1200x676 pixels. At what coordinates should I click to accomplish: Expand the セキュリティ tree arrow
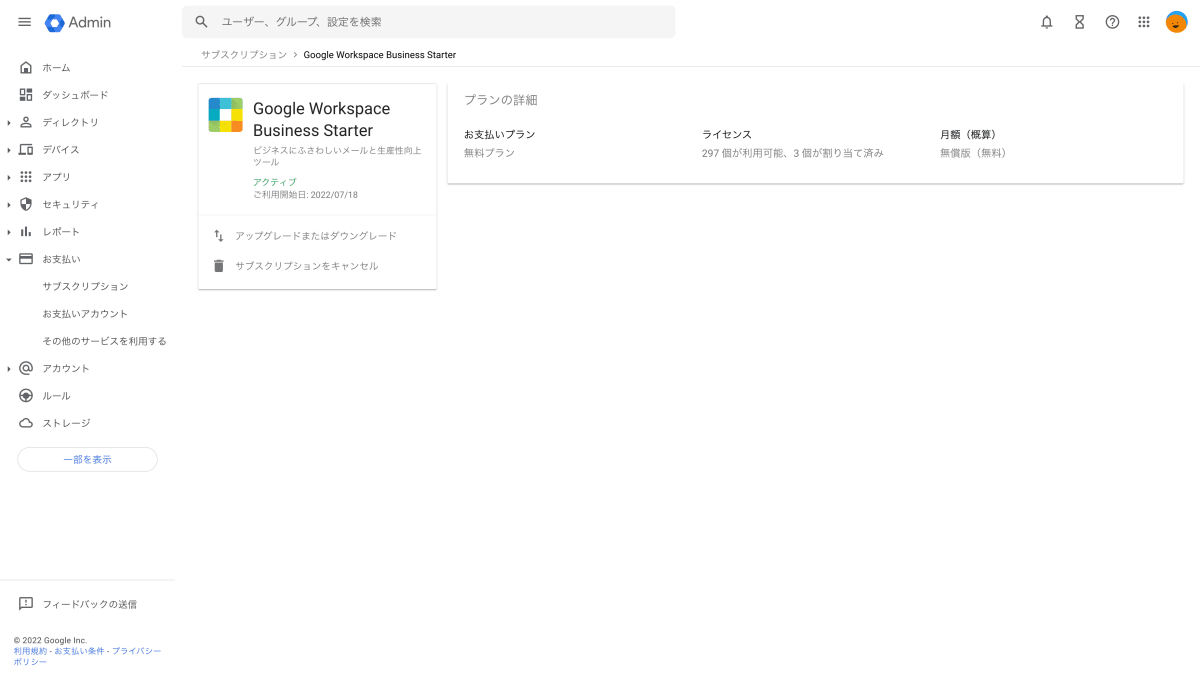pyautogui.click(x=9, y=205)
